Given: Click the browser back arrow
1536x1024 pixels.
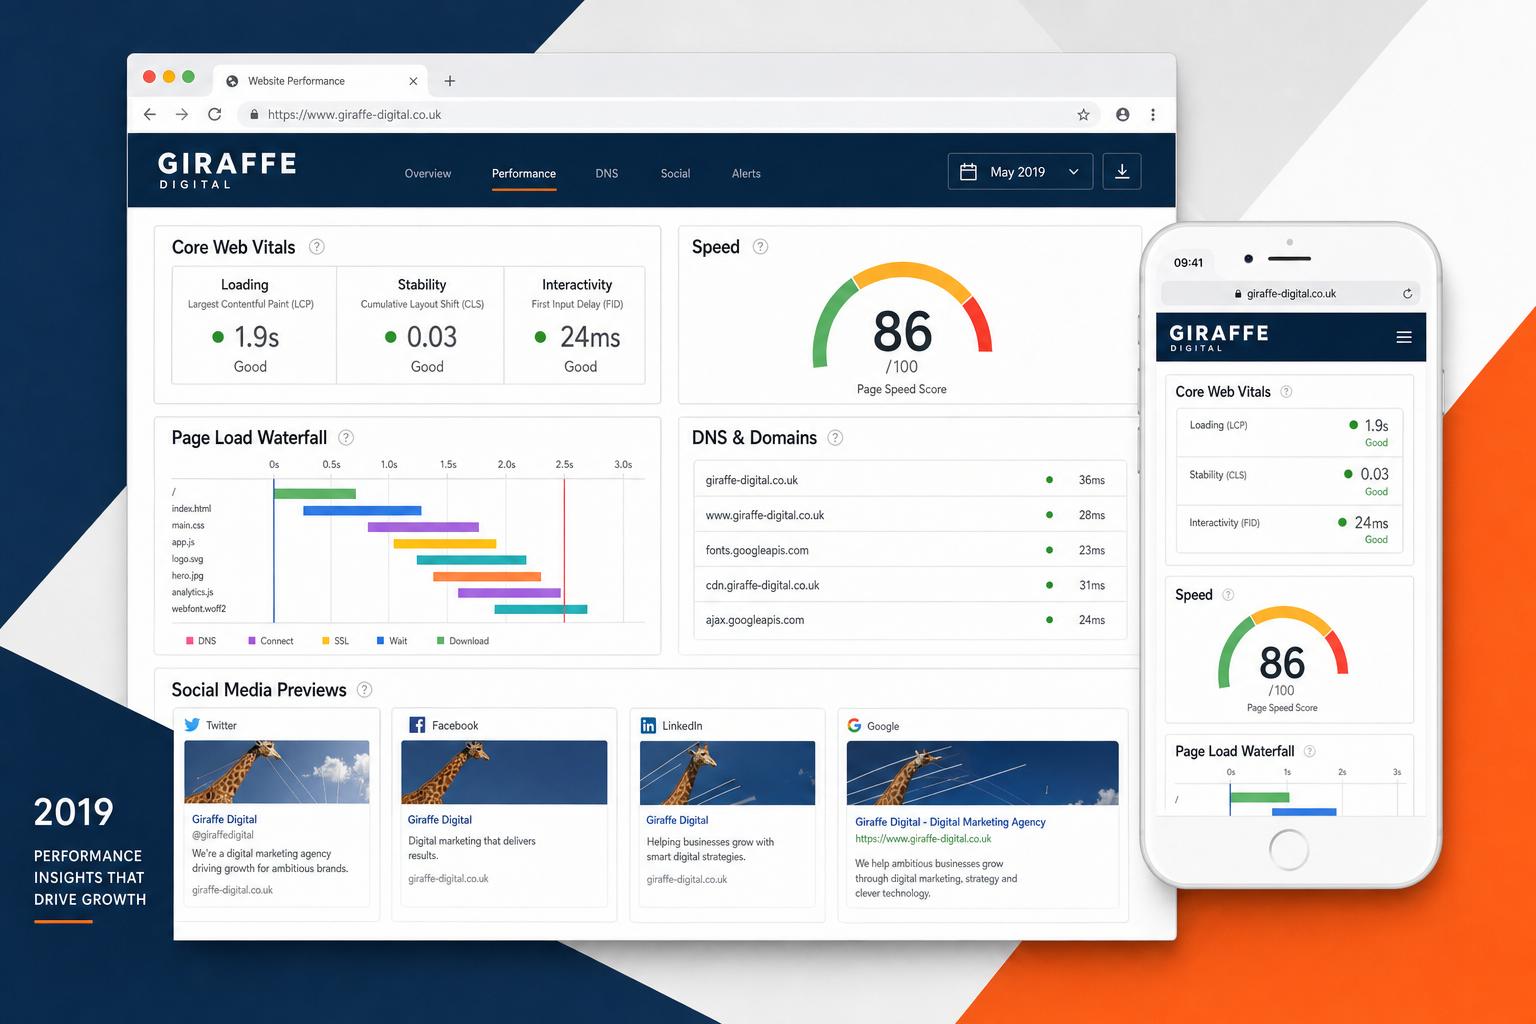Looking at the screenshot, I should pyautogui.click(x=150, y=115).
